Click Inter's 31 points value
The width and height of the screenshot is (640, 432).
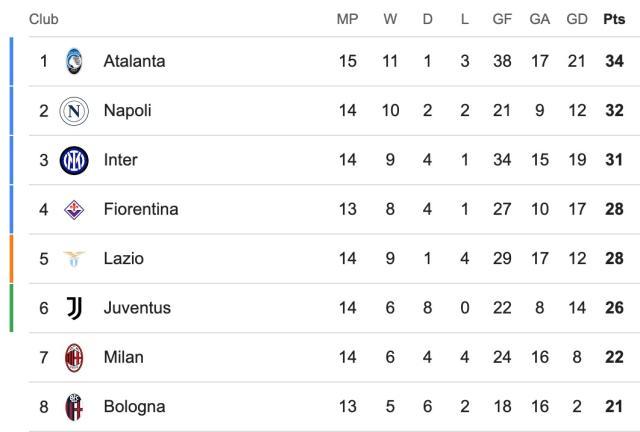tap(614, 160)
